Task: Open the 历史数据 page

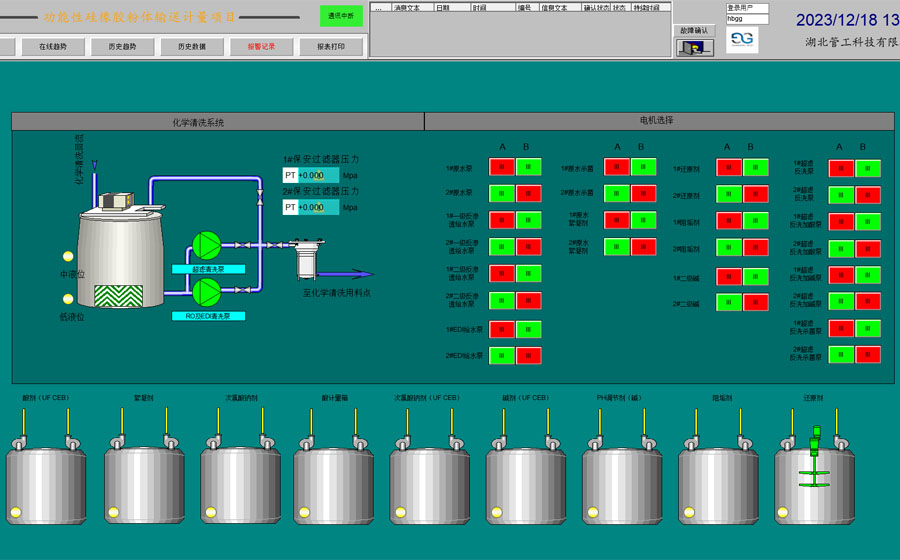Action: 192,47
